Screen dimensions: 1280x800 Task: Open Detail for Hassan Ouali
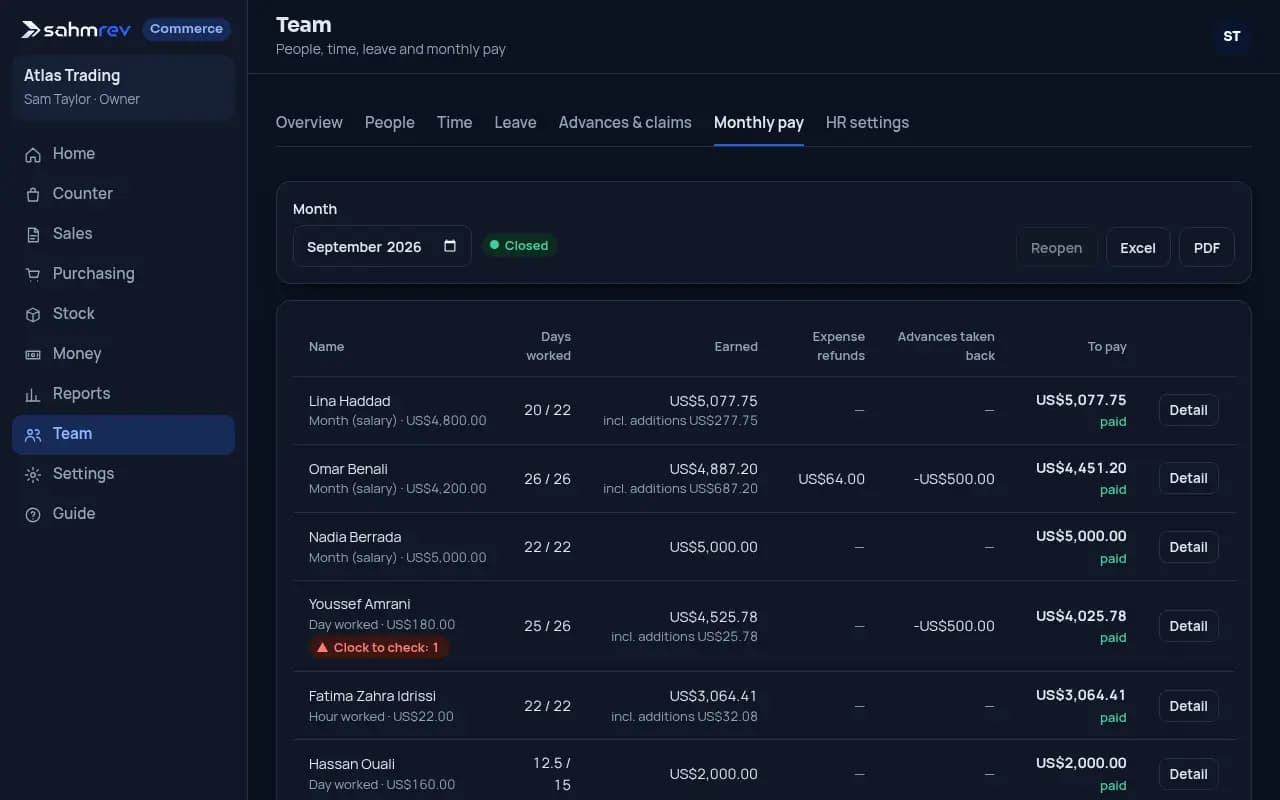pyautogui.click(x=1188, y=774)
